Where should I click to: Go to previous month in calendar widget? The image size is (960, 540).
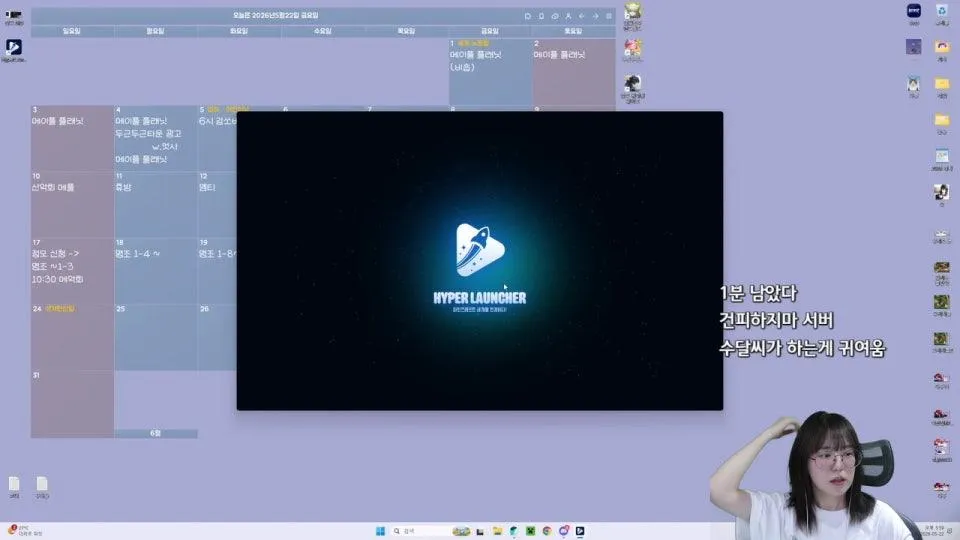(582, 16)
